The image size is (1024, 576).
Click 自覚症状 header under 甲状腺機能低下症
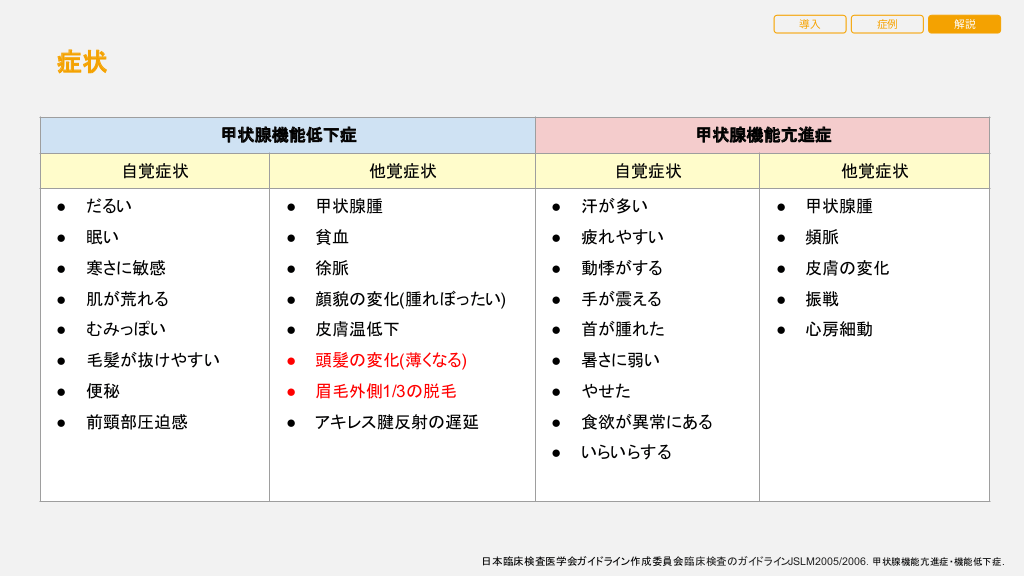155,171
